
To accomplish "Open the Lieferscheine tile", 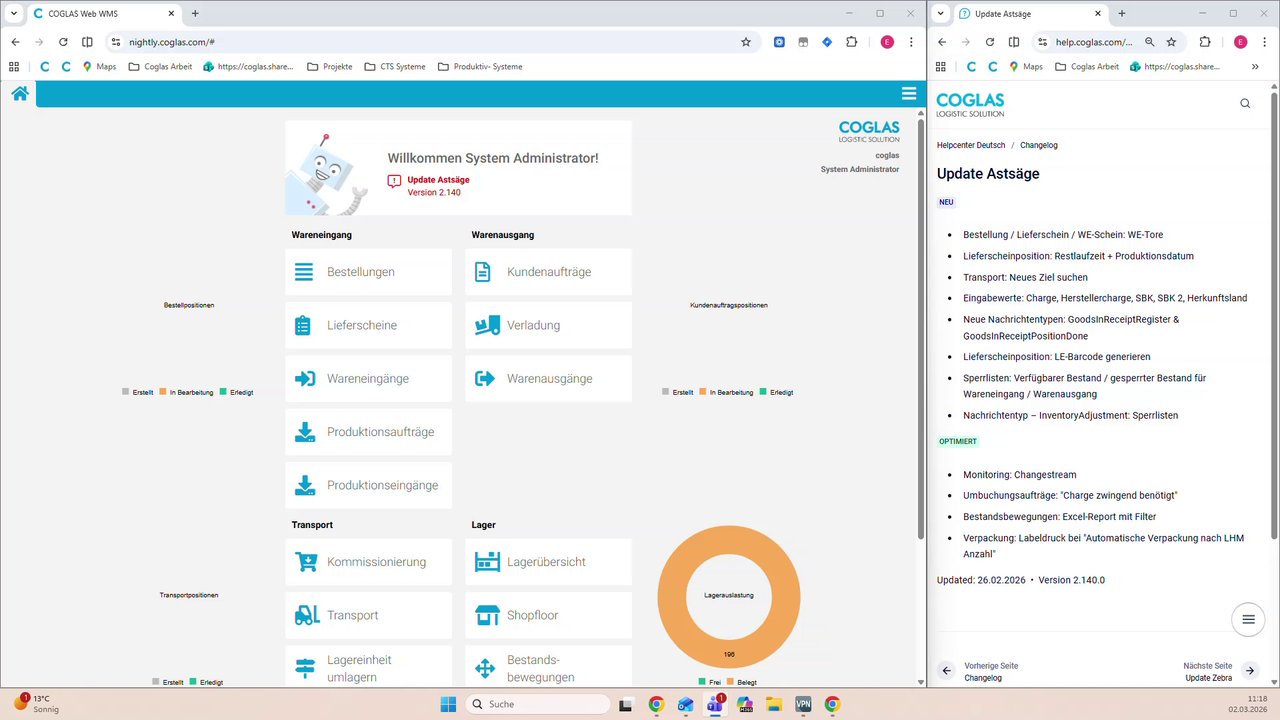I will pyautogui.click(x=368, y=325).
